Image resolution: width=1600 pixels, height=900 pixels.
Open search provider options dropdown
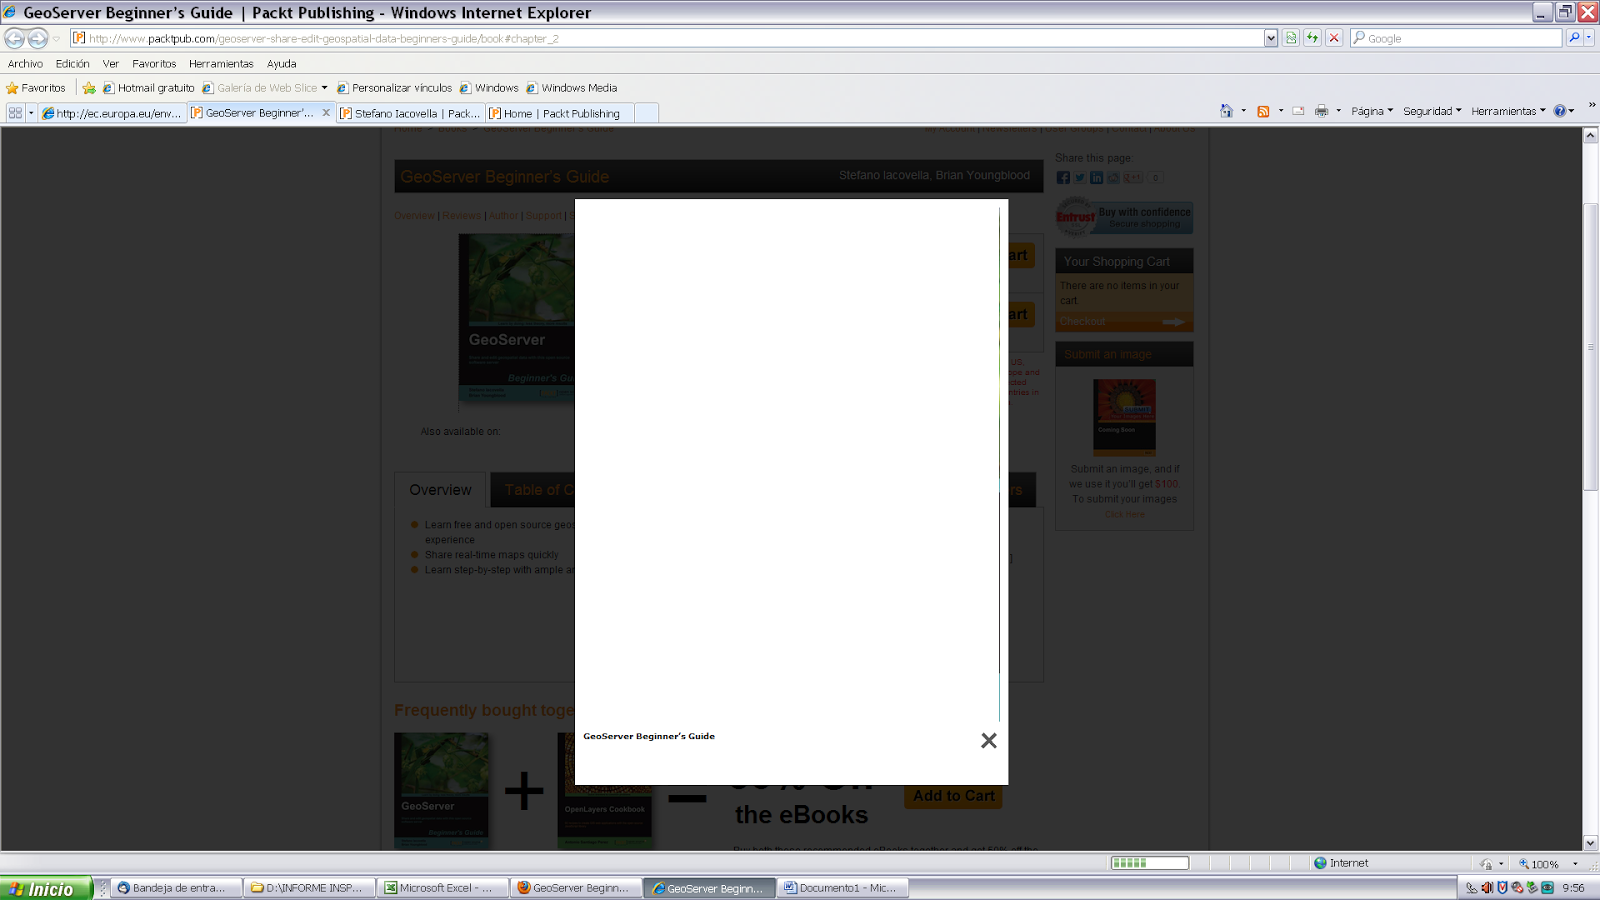(x=1589, y=38)
